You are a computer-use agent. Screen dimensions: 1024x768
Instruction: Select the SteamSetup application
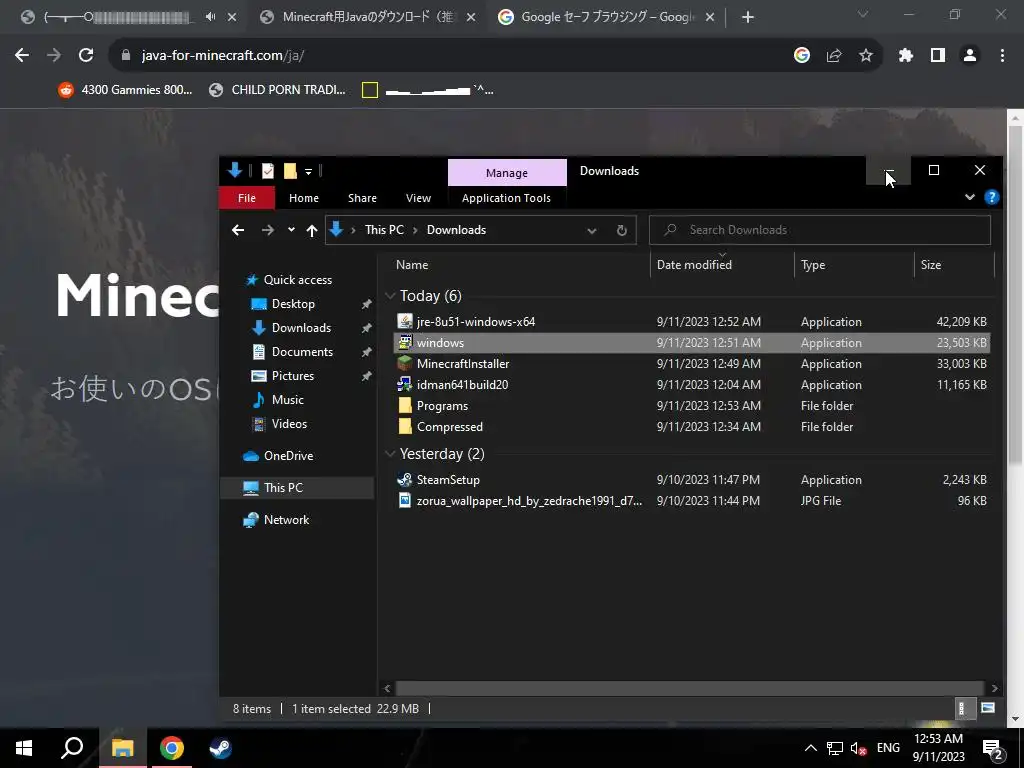tap(692, 479)
